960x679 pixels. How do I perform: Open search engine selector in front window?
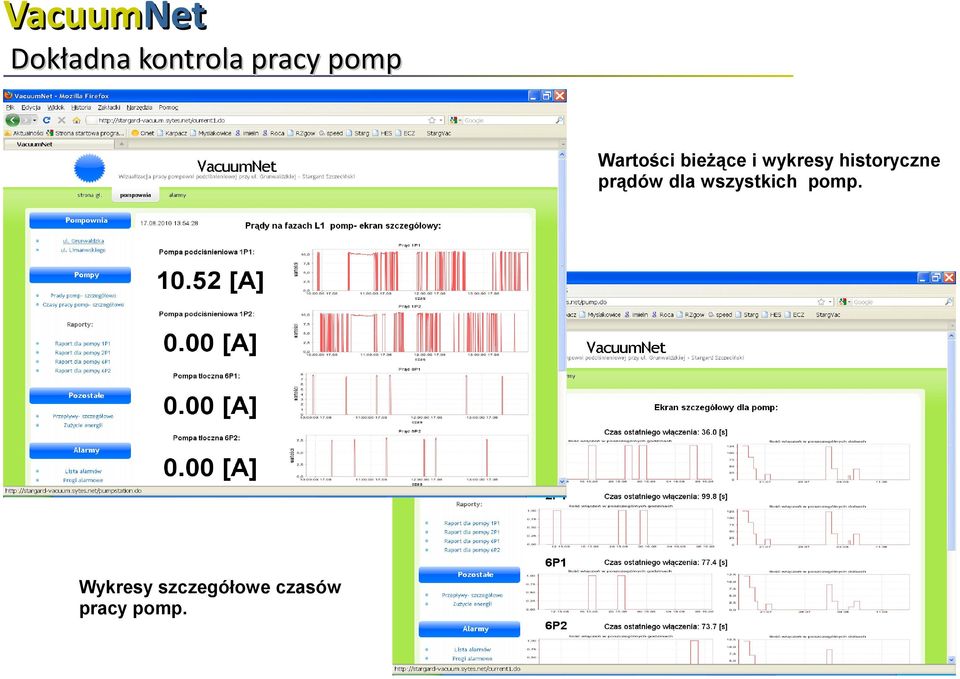point(456,121)
